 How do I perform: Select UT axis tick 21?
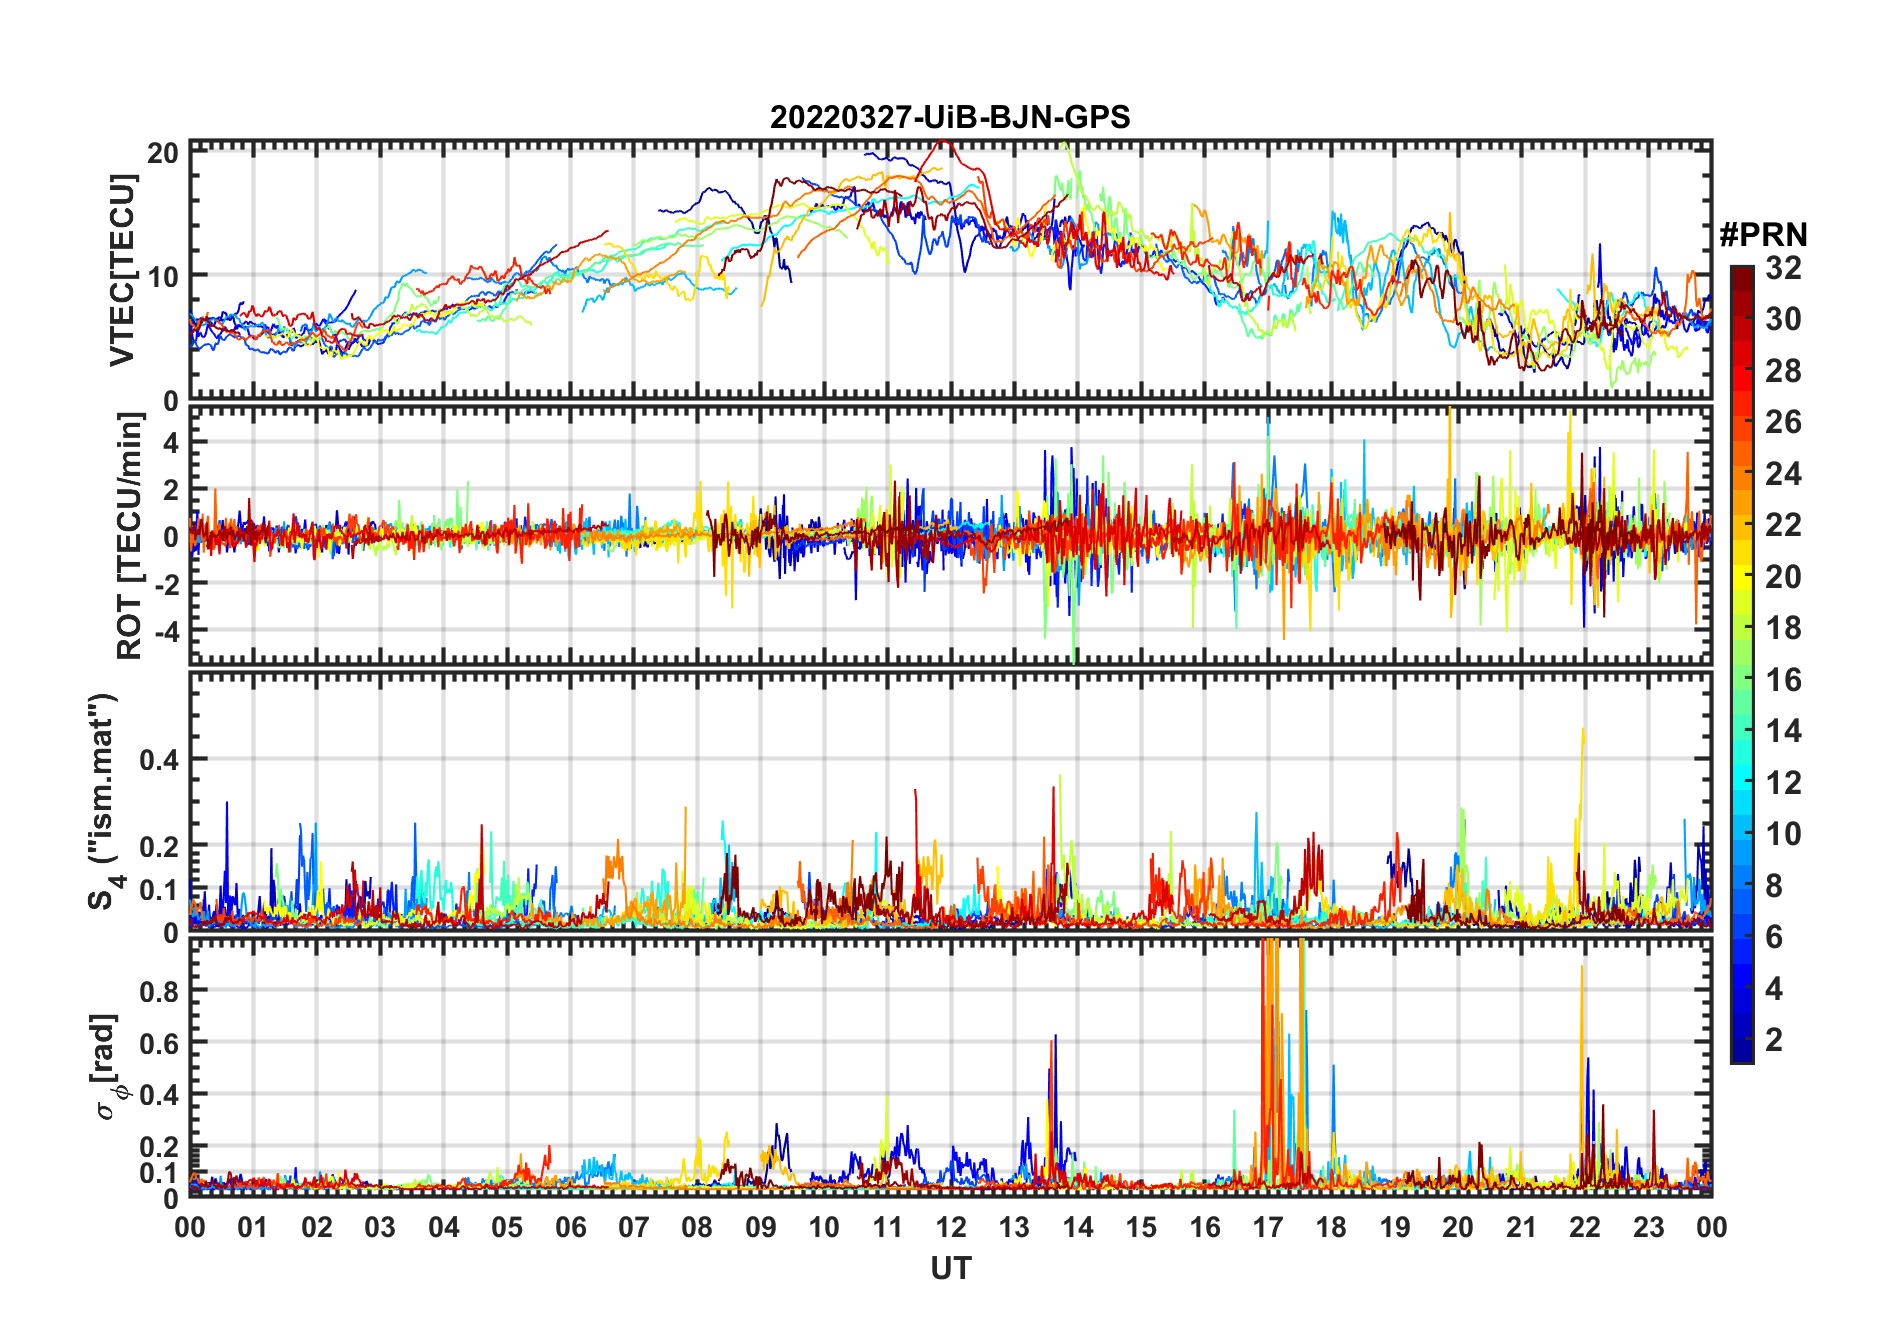pyautogui.click(x=1521, y=1227)
